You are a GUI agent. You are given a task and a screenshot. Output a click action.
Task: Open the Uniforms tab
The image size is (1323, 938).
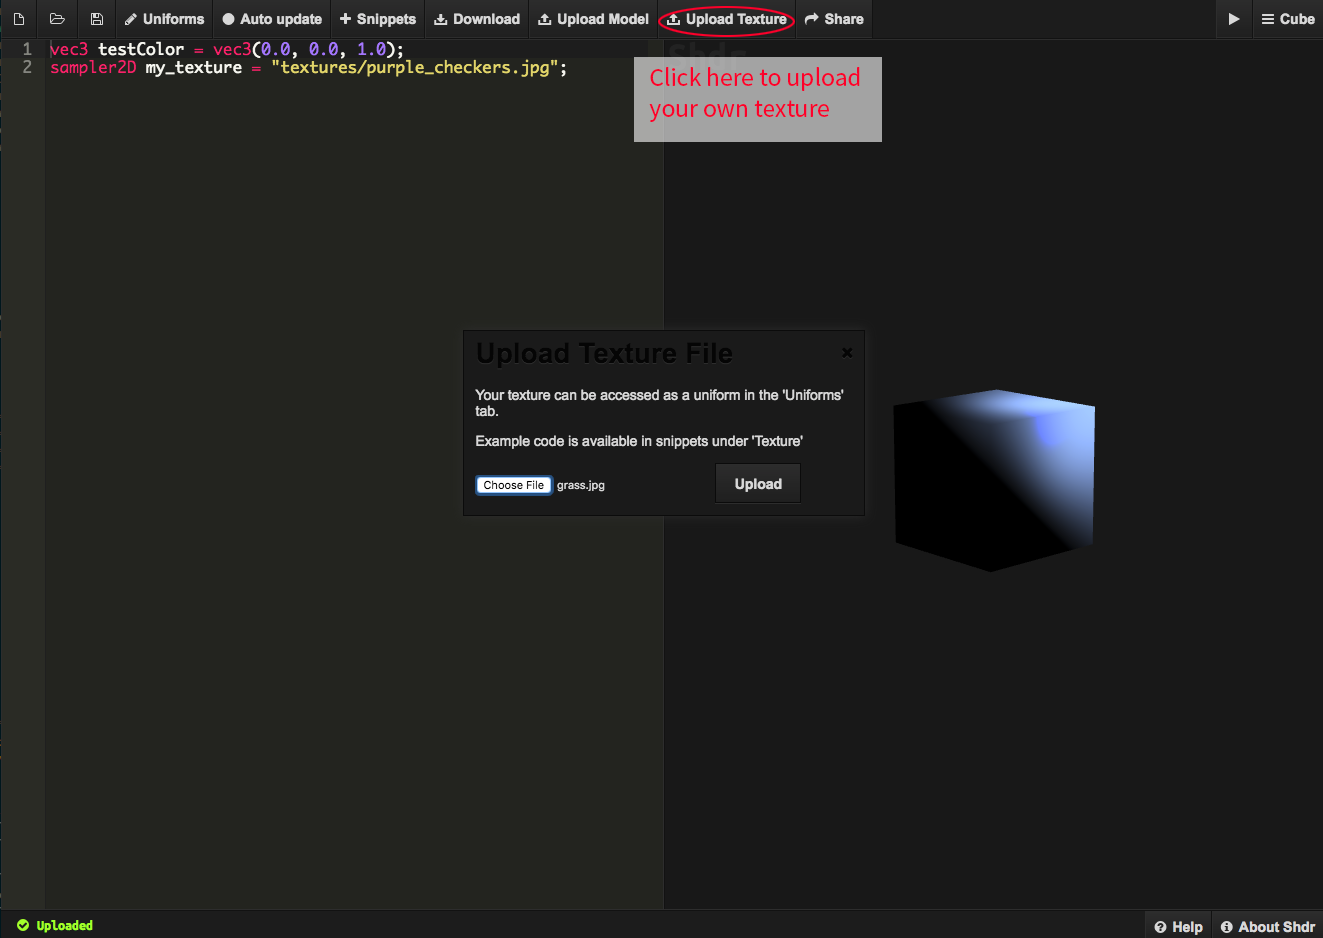pyautogui.click(x=164, y=19)
